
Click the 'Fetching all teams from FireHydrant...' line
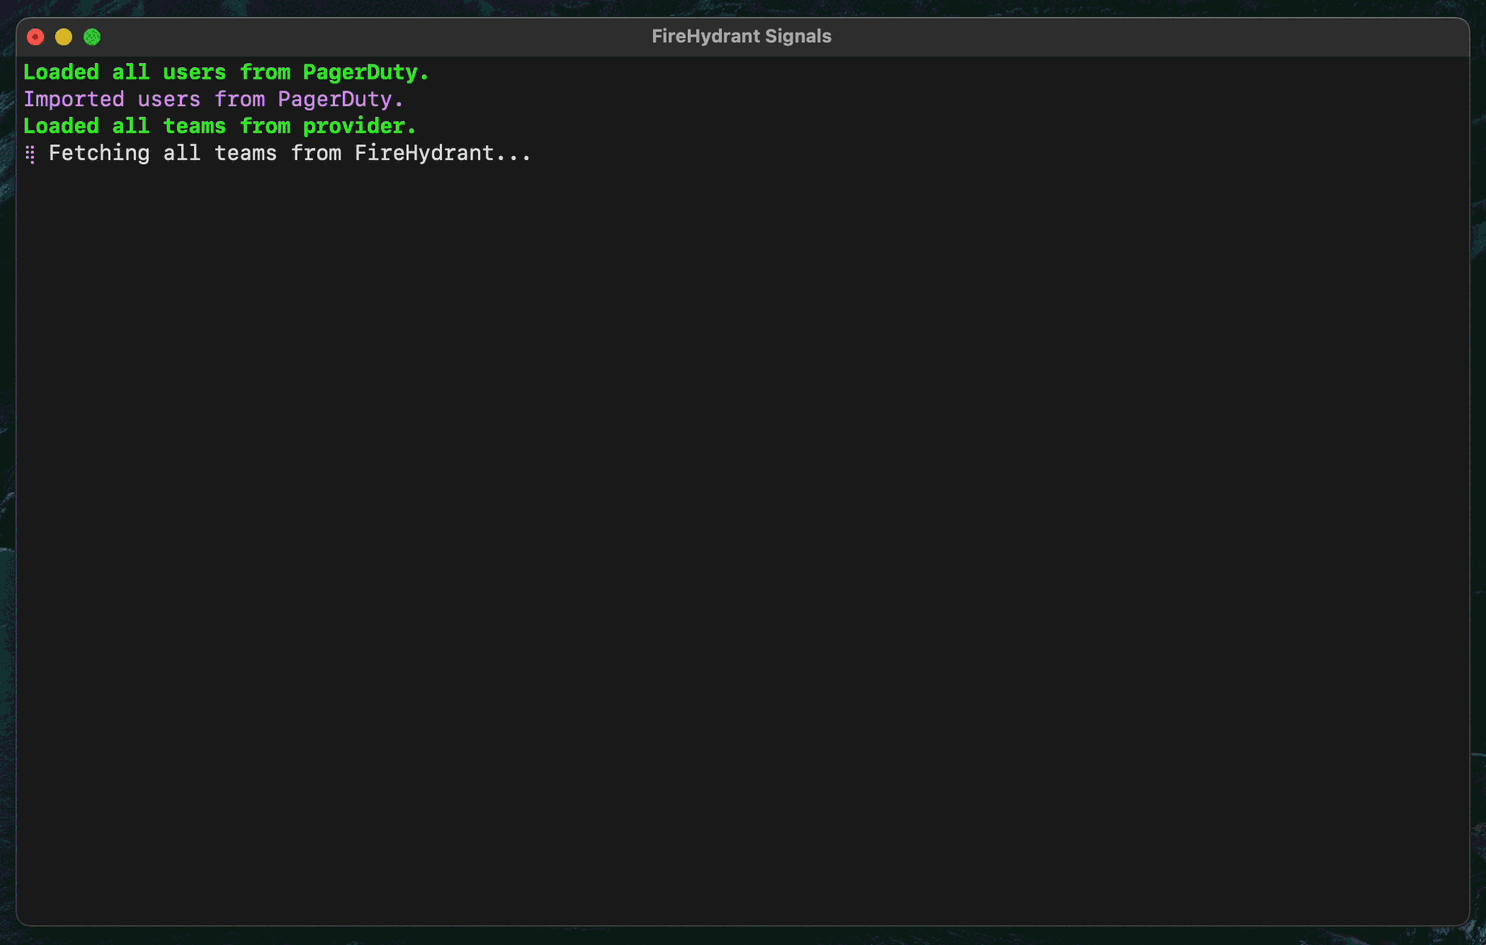coord(290,153)
